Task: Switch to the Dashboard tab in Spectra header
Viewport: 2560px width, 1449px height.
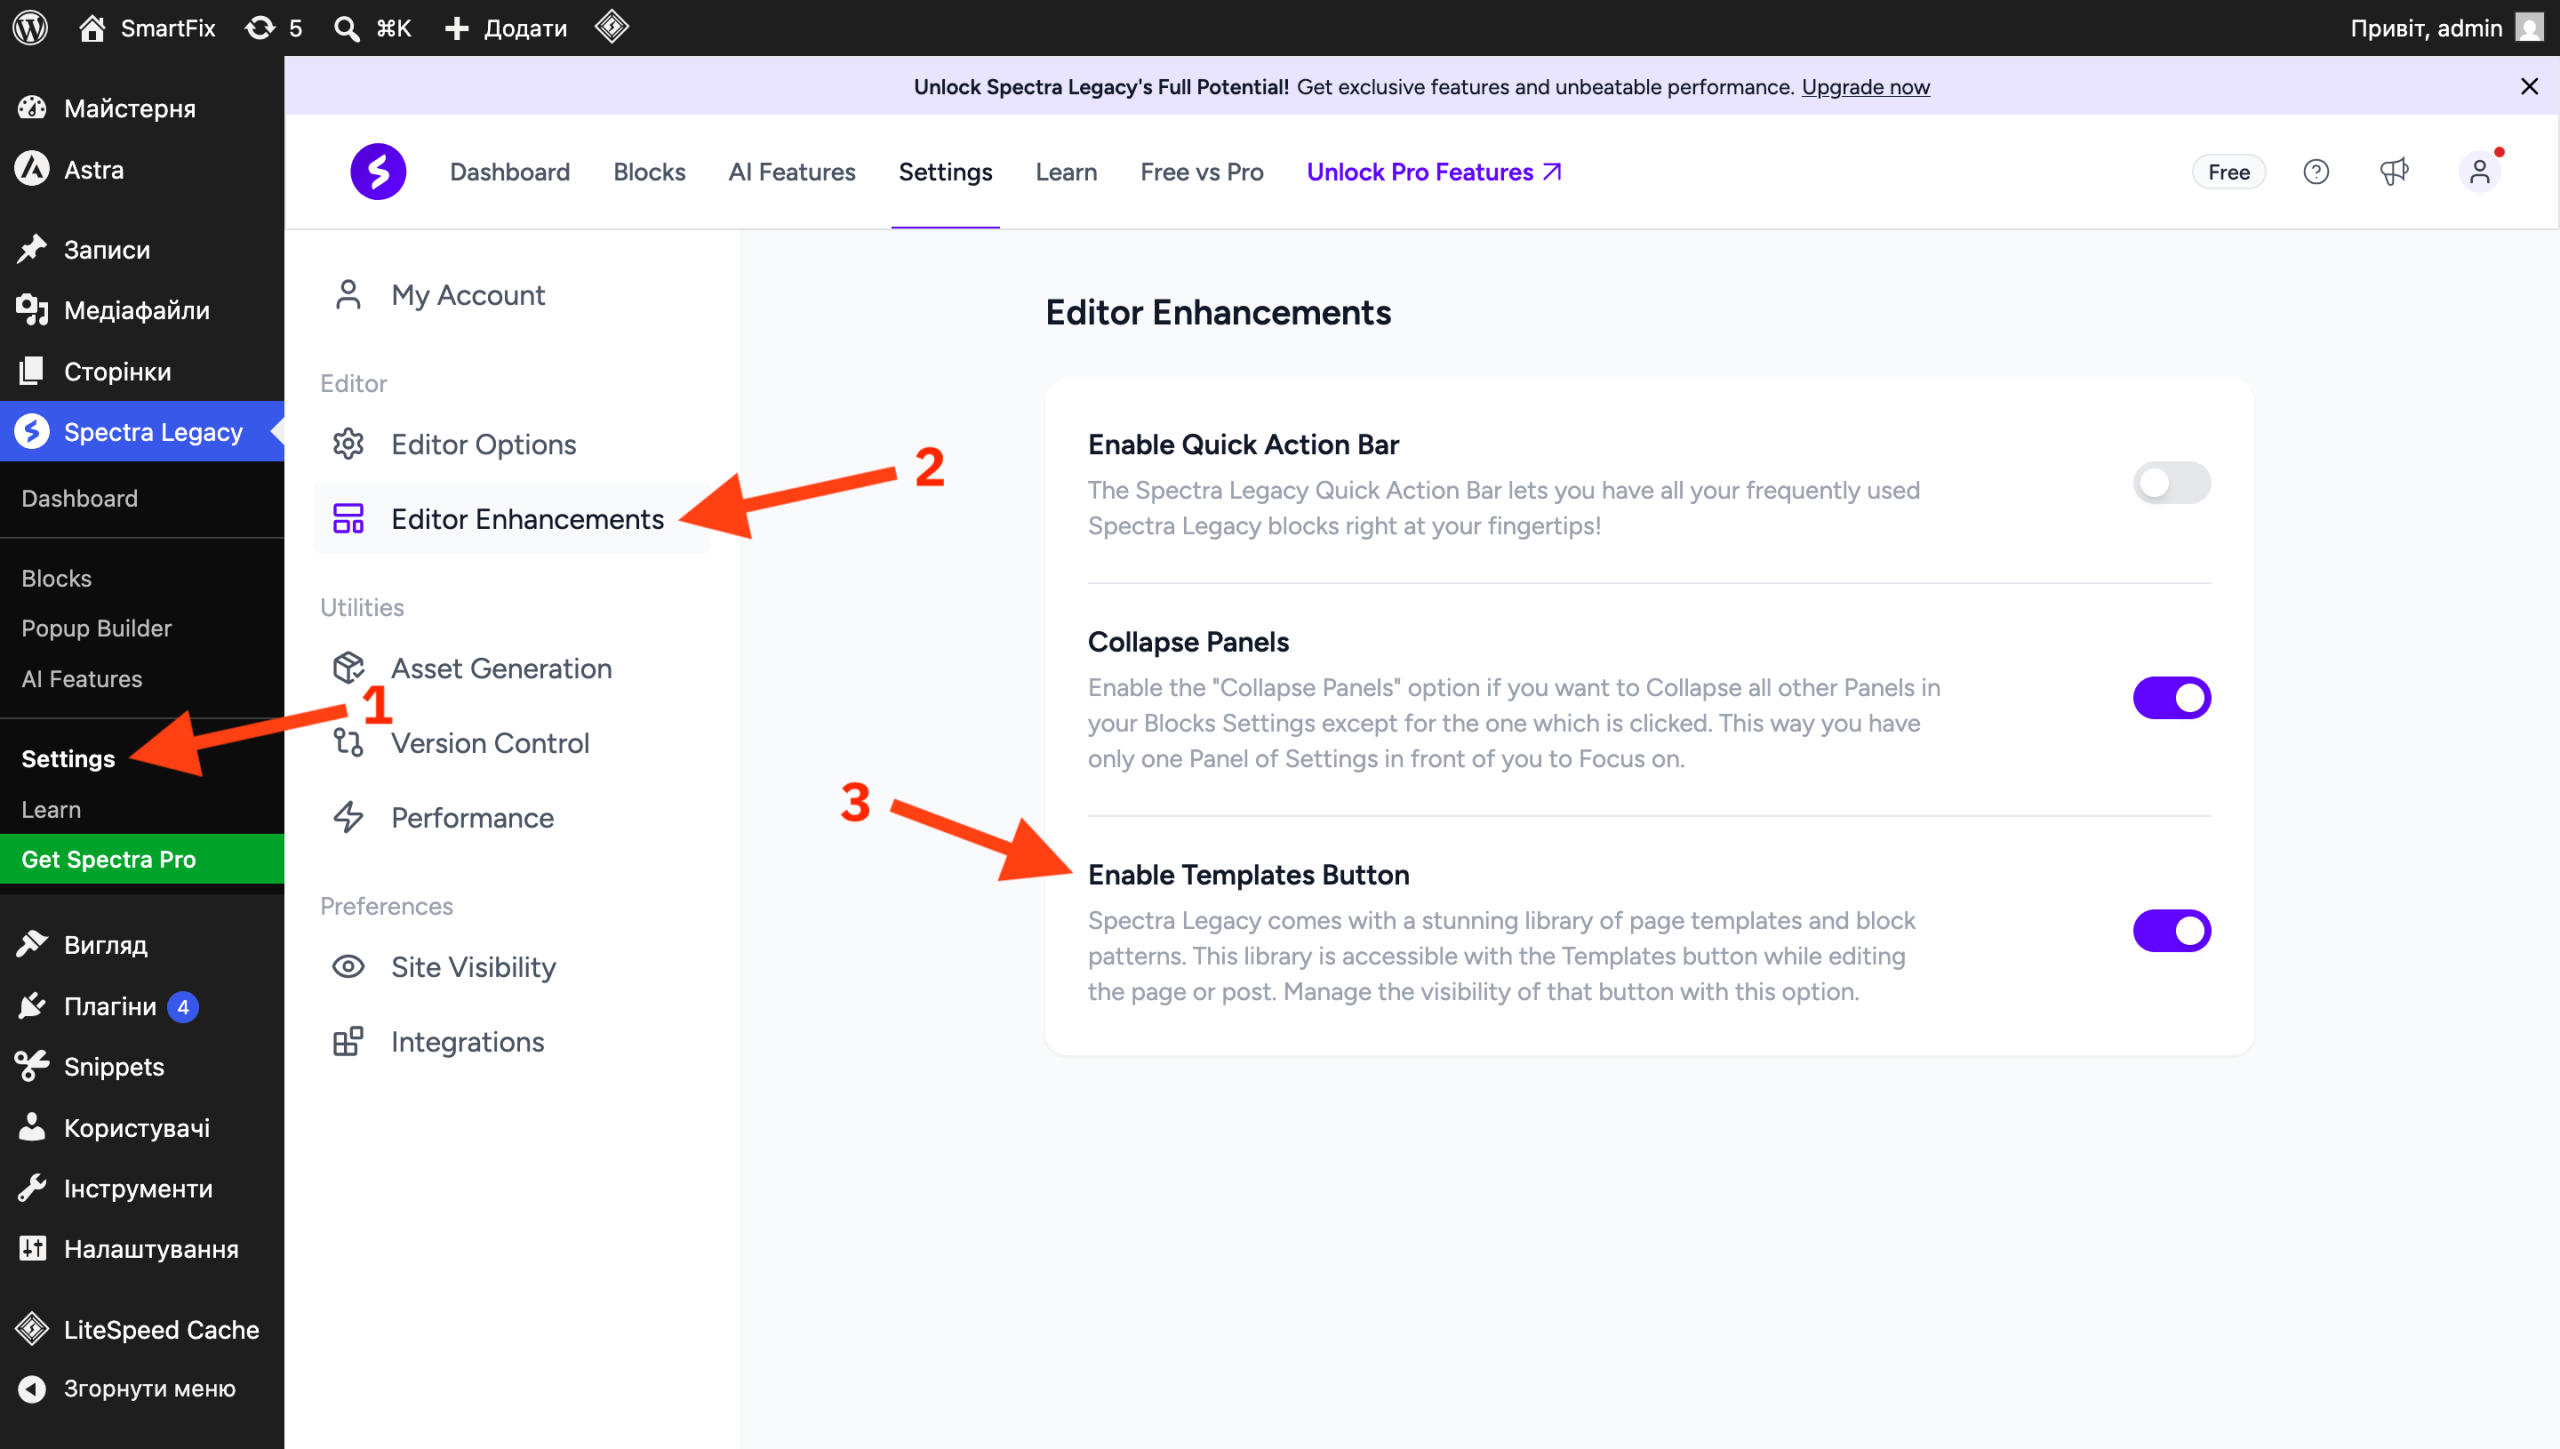Action: pos(510,172)
